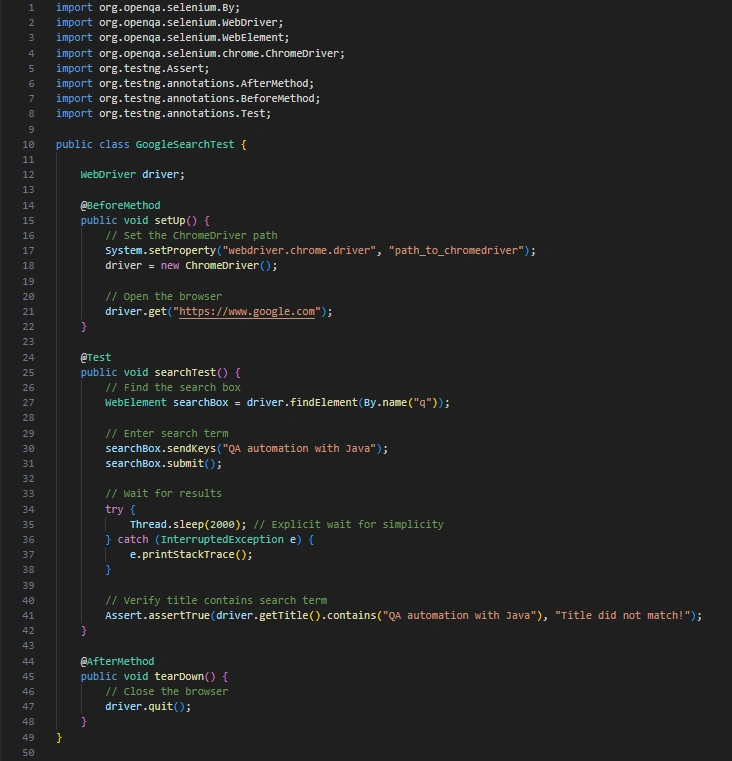Click line number 25 in the gutter
The height and width of the screenshot is (761, 732).
28,373
